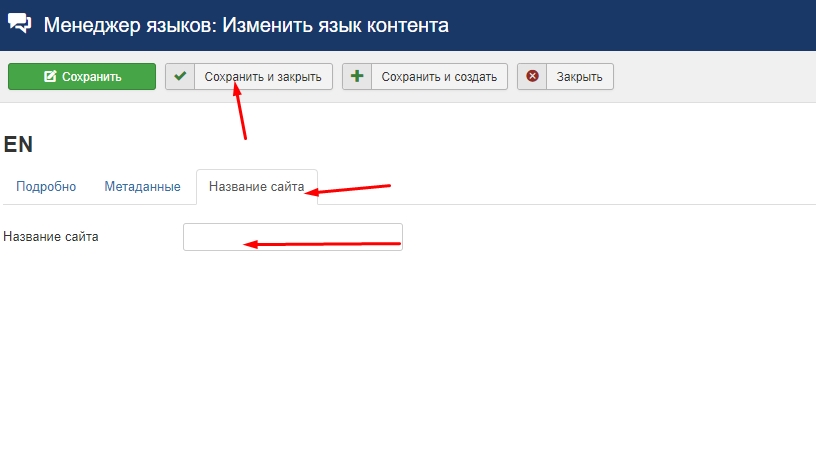Focus the Название сайта text input
This screenshot has height=451, width=816.
pos(292,237)
